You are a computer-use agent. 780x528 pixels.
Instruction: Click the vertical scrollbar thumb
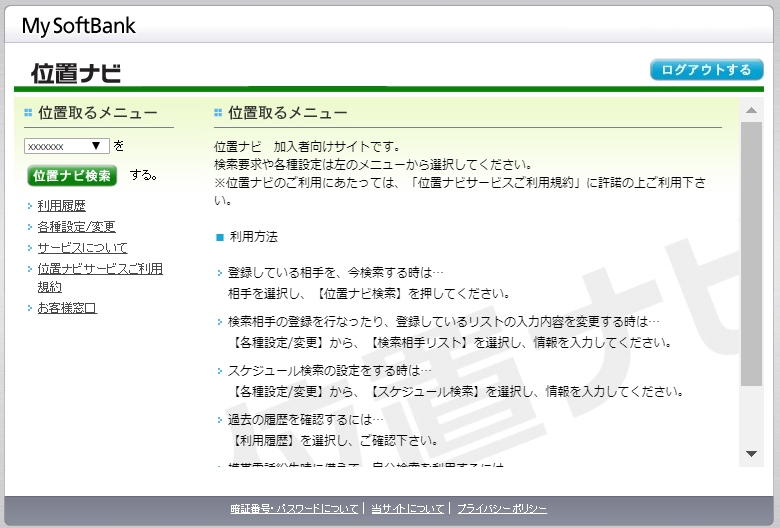click(751, 254)
